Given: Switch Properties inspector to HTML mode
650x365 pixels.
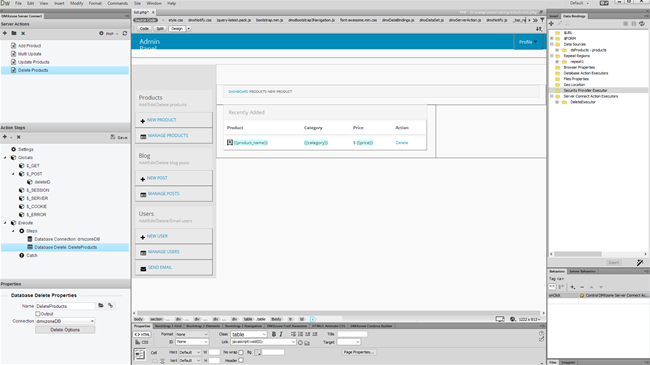Looking at the screenshot, I should pos(142,334).
